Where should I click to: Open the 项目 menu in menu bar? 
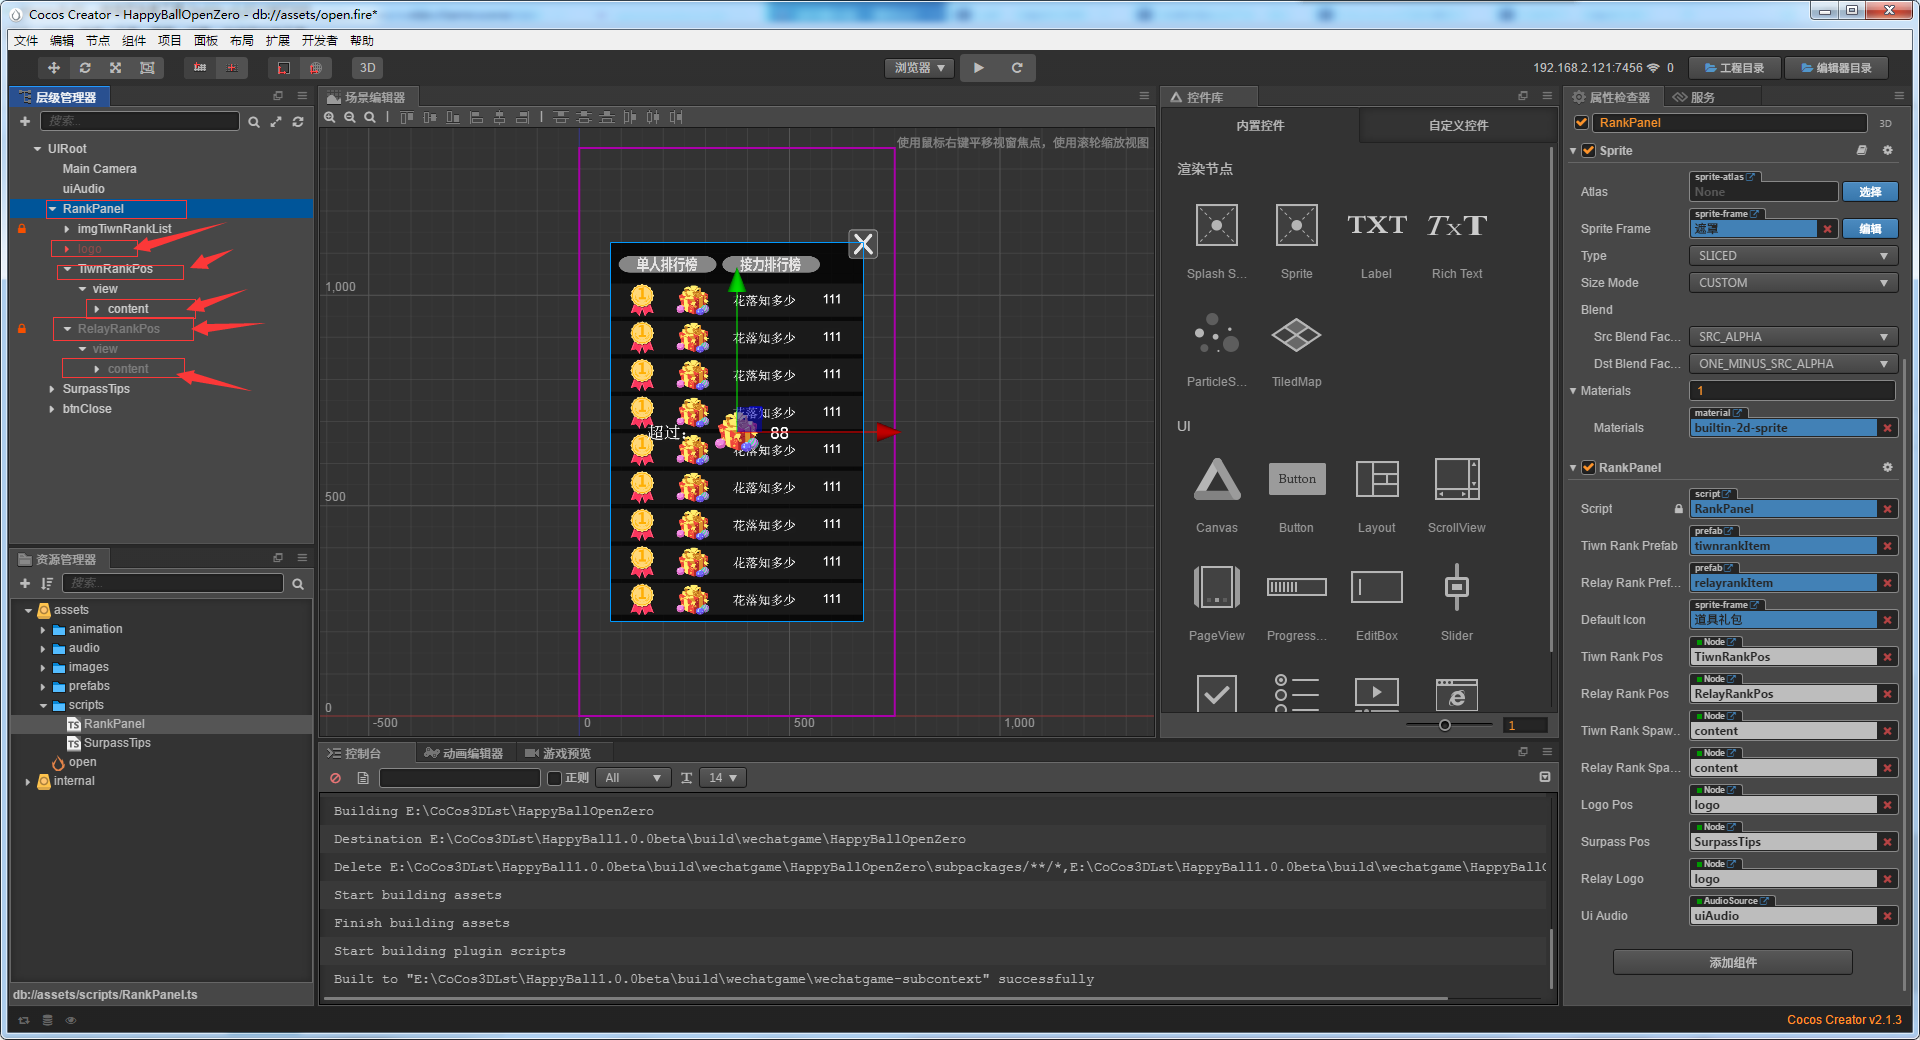click(169, 41)
